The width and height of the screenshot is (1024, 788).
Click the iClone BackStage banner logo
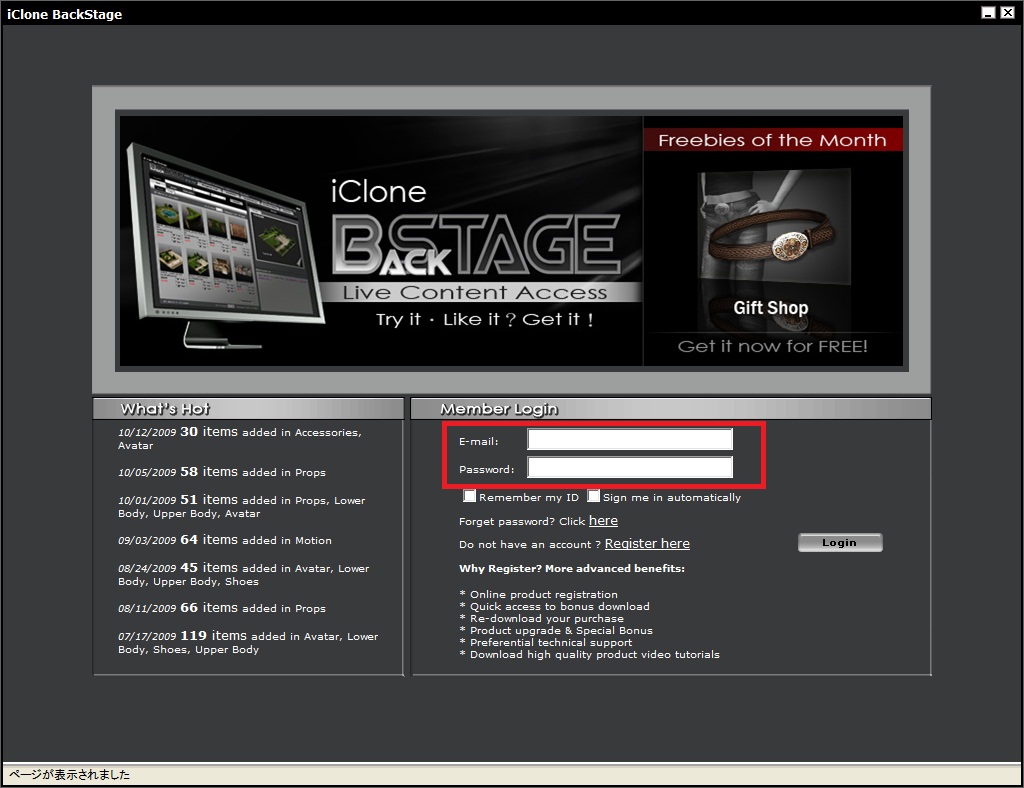pos(476,229)
